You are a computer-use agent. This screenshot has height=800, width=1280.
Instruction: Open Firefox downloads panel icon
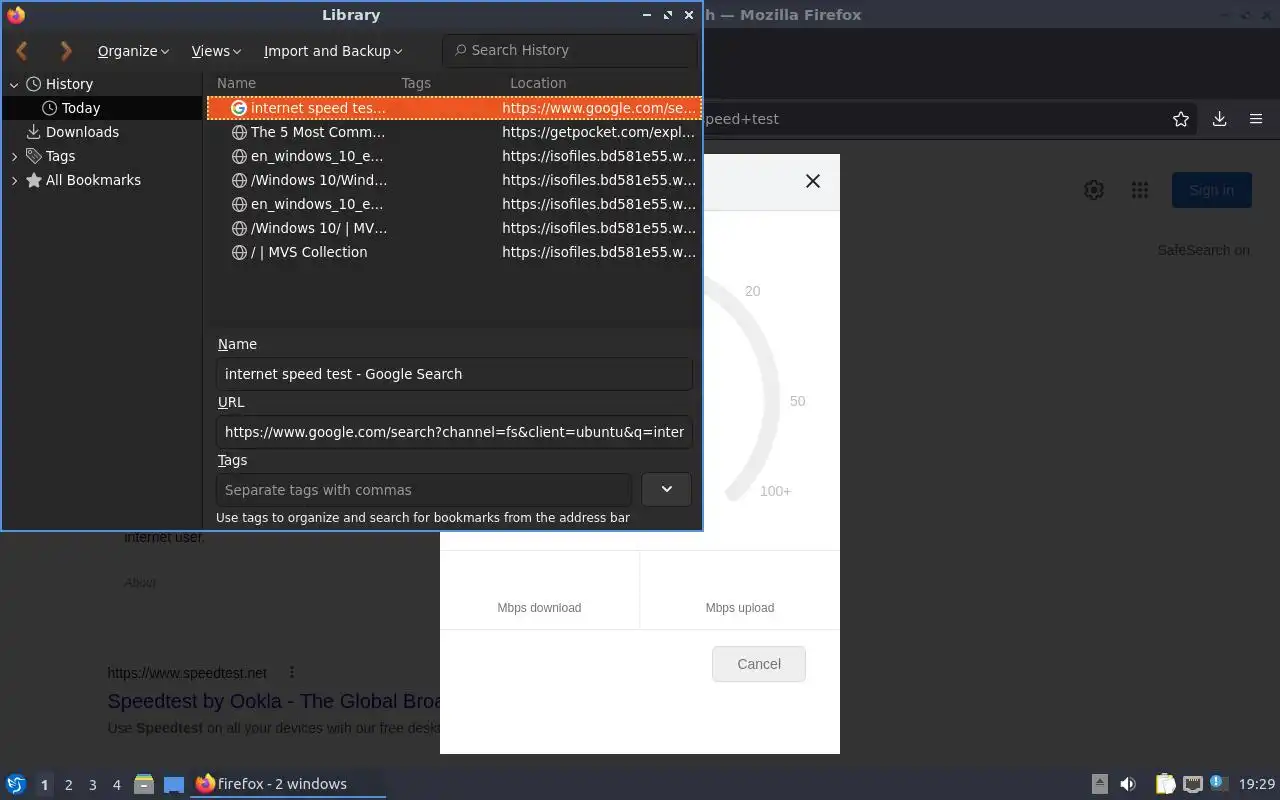click(x=1219, y=119)
